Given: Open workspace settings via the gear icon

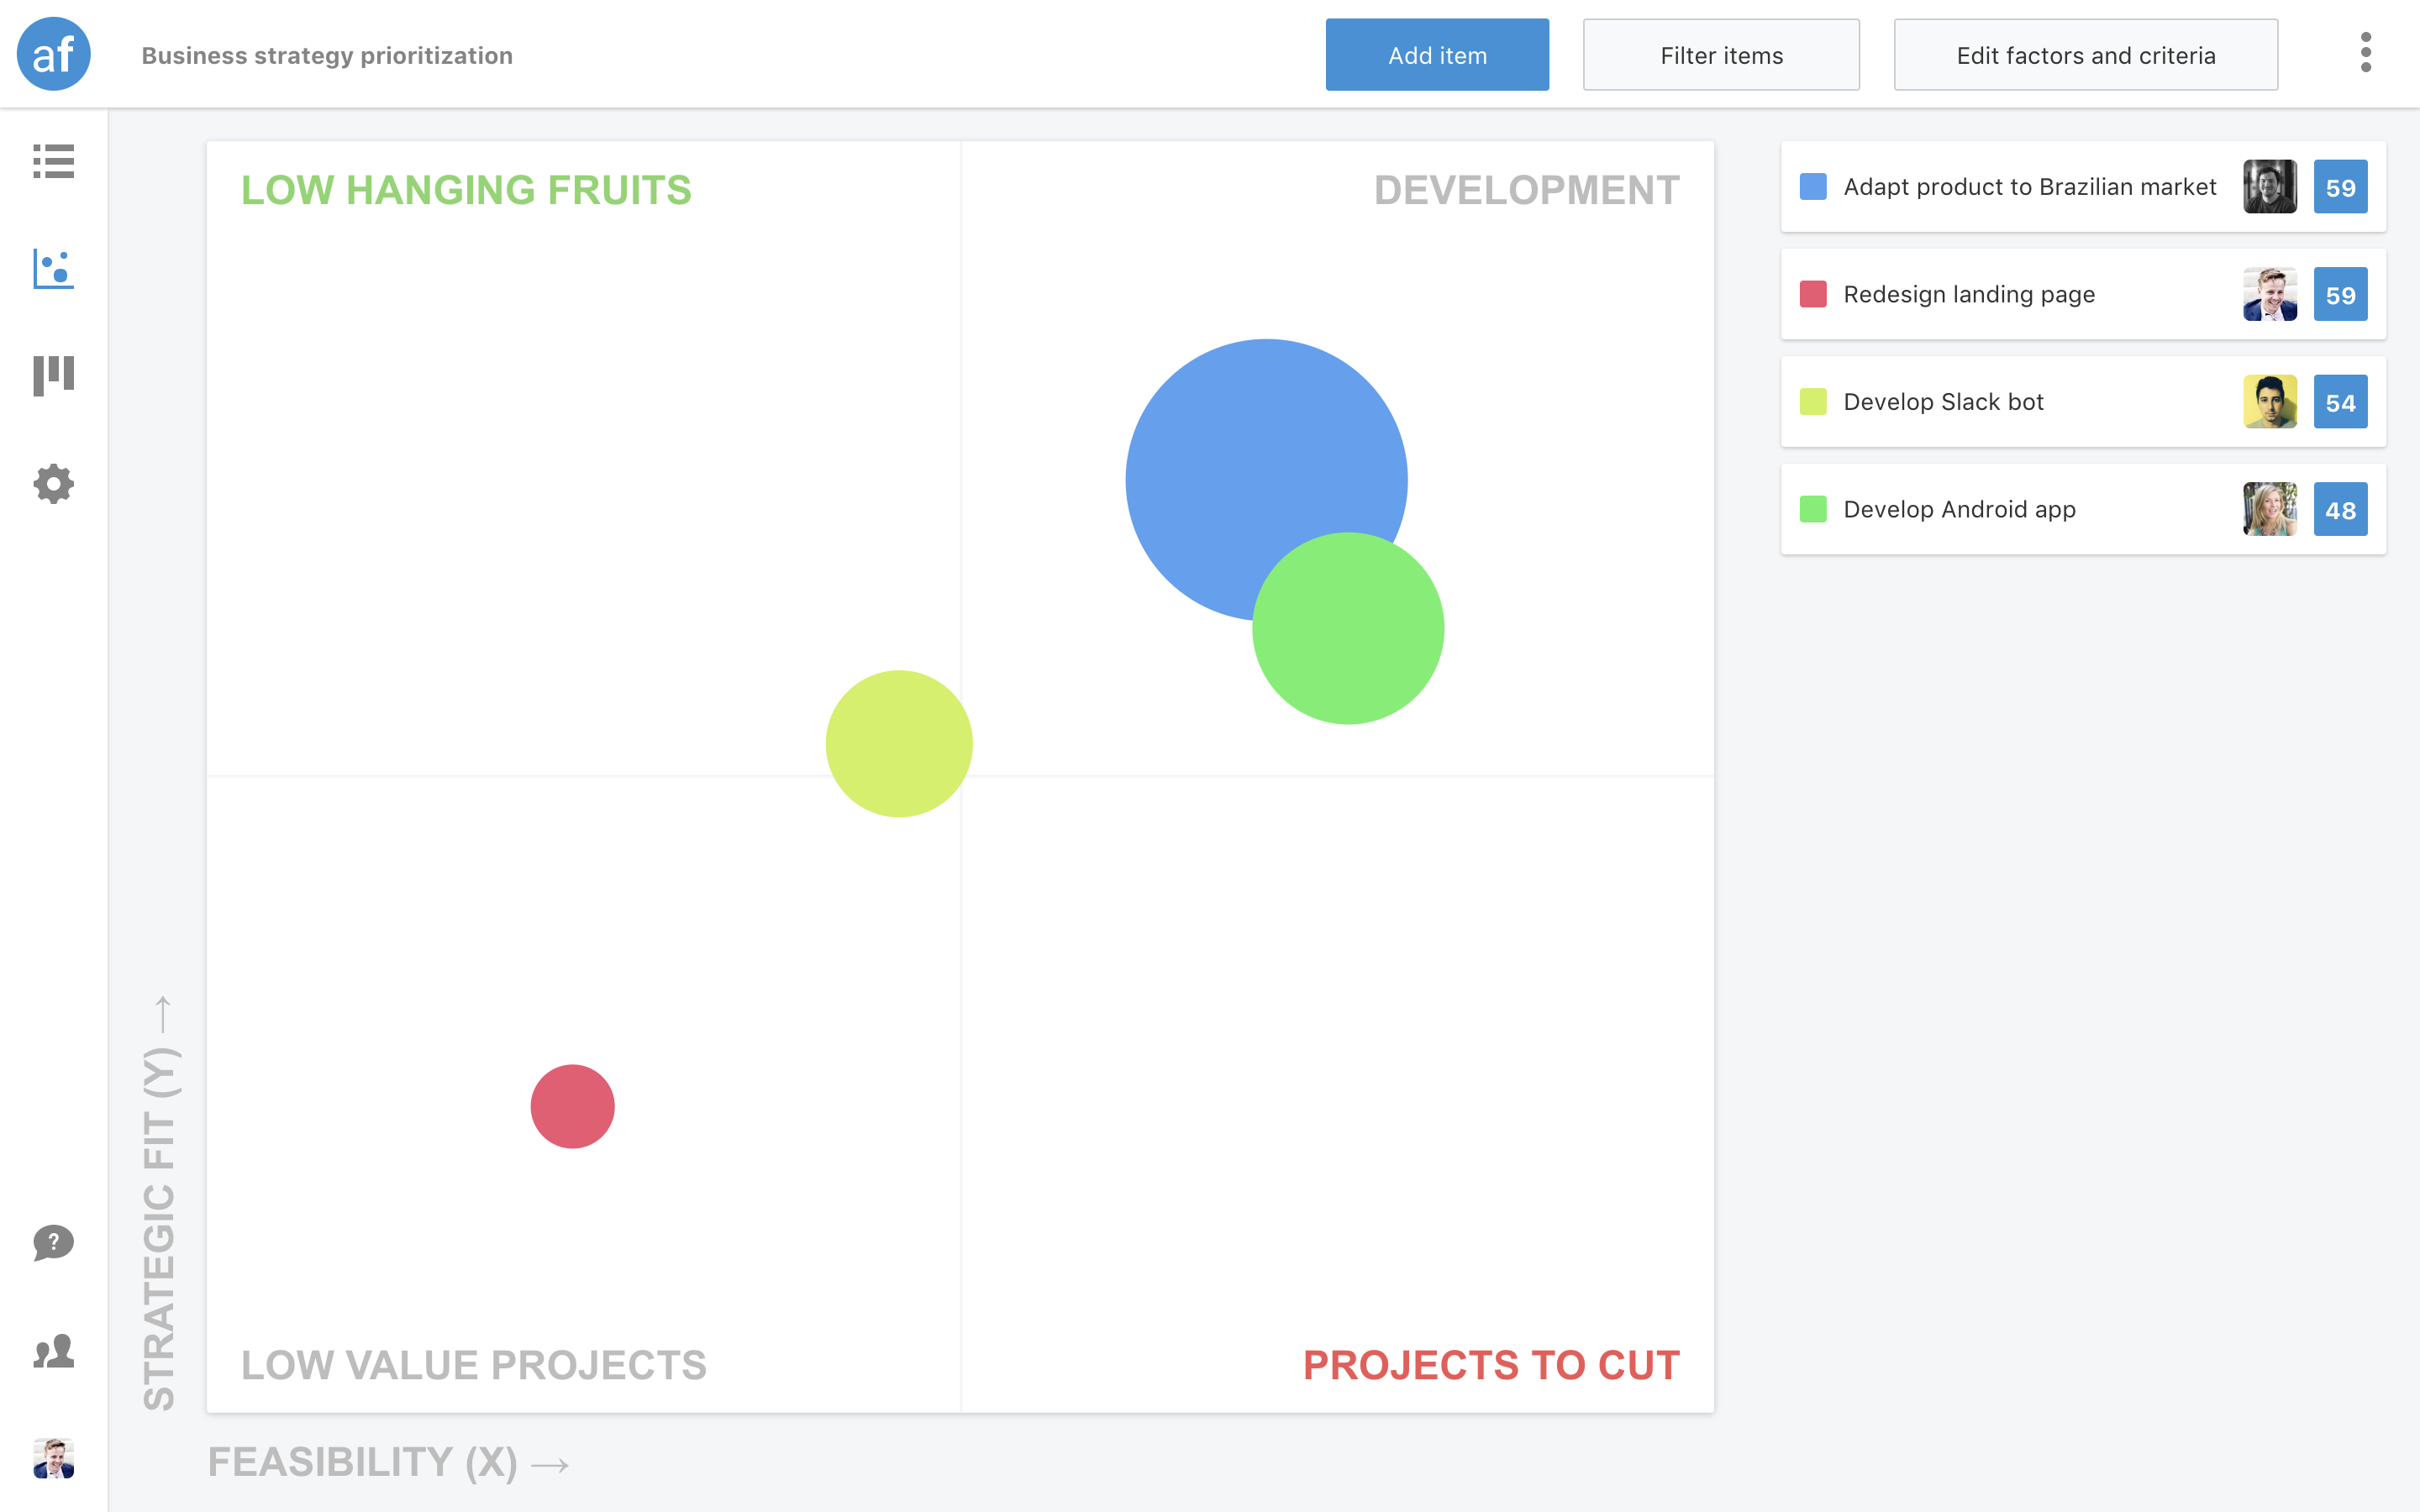Looking at the screenshot, I should [x=53, y=484].
